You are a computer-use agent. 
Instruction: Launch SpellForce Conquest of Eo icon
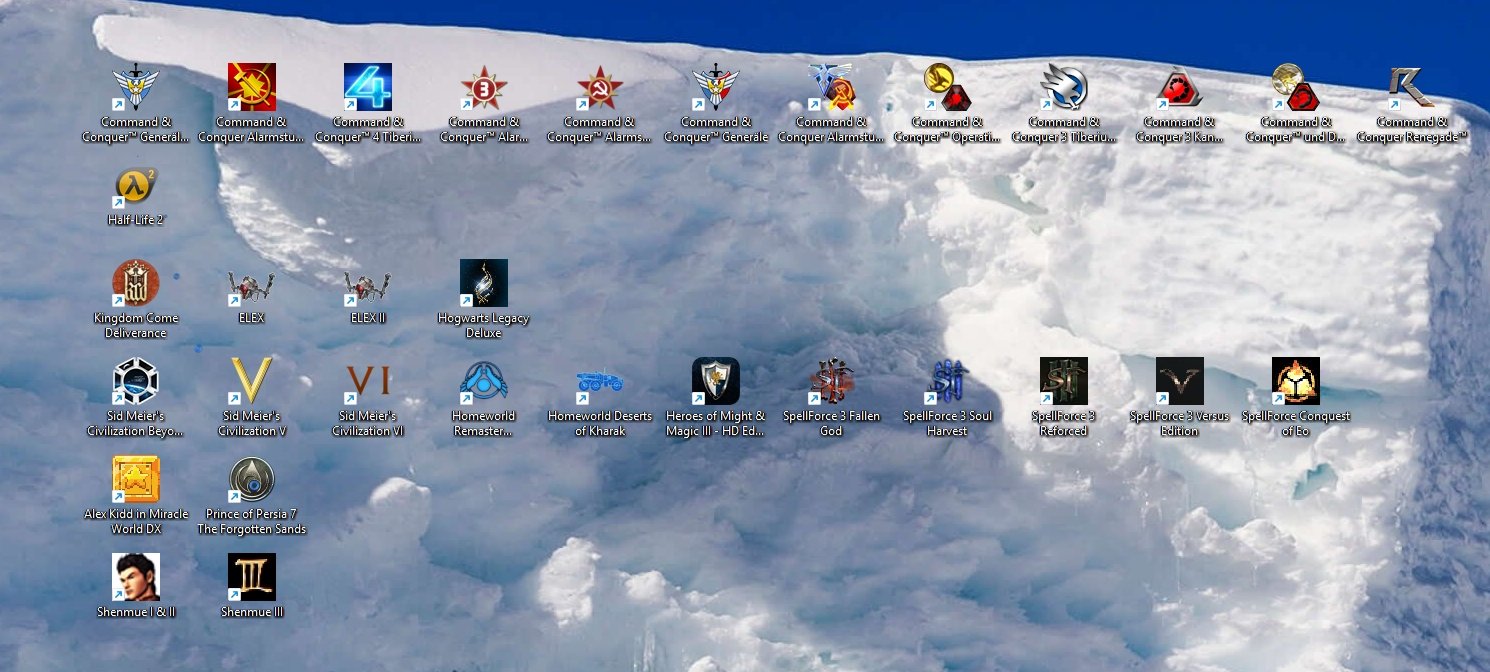1296,381
